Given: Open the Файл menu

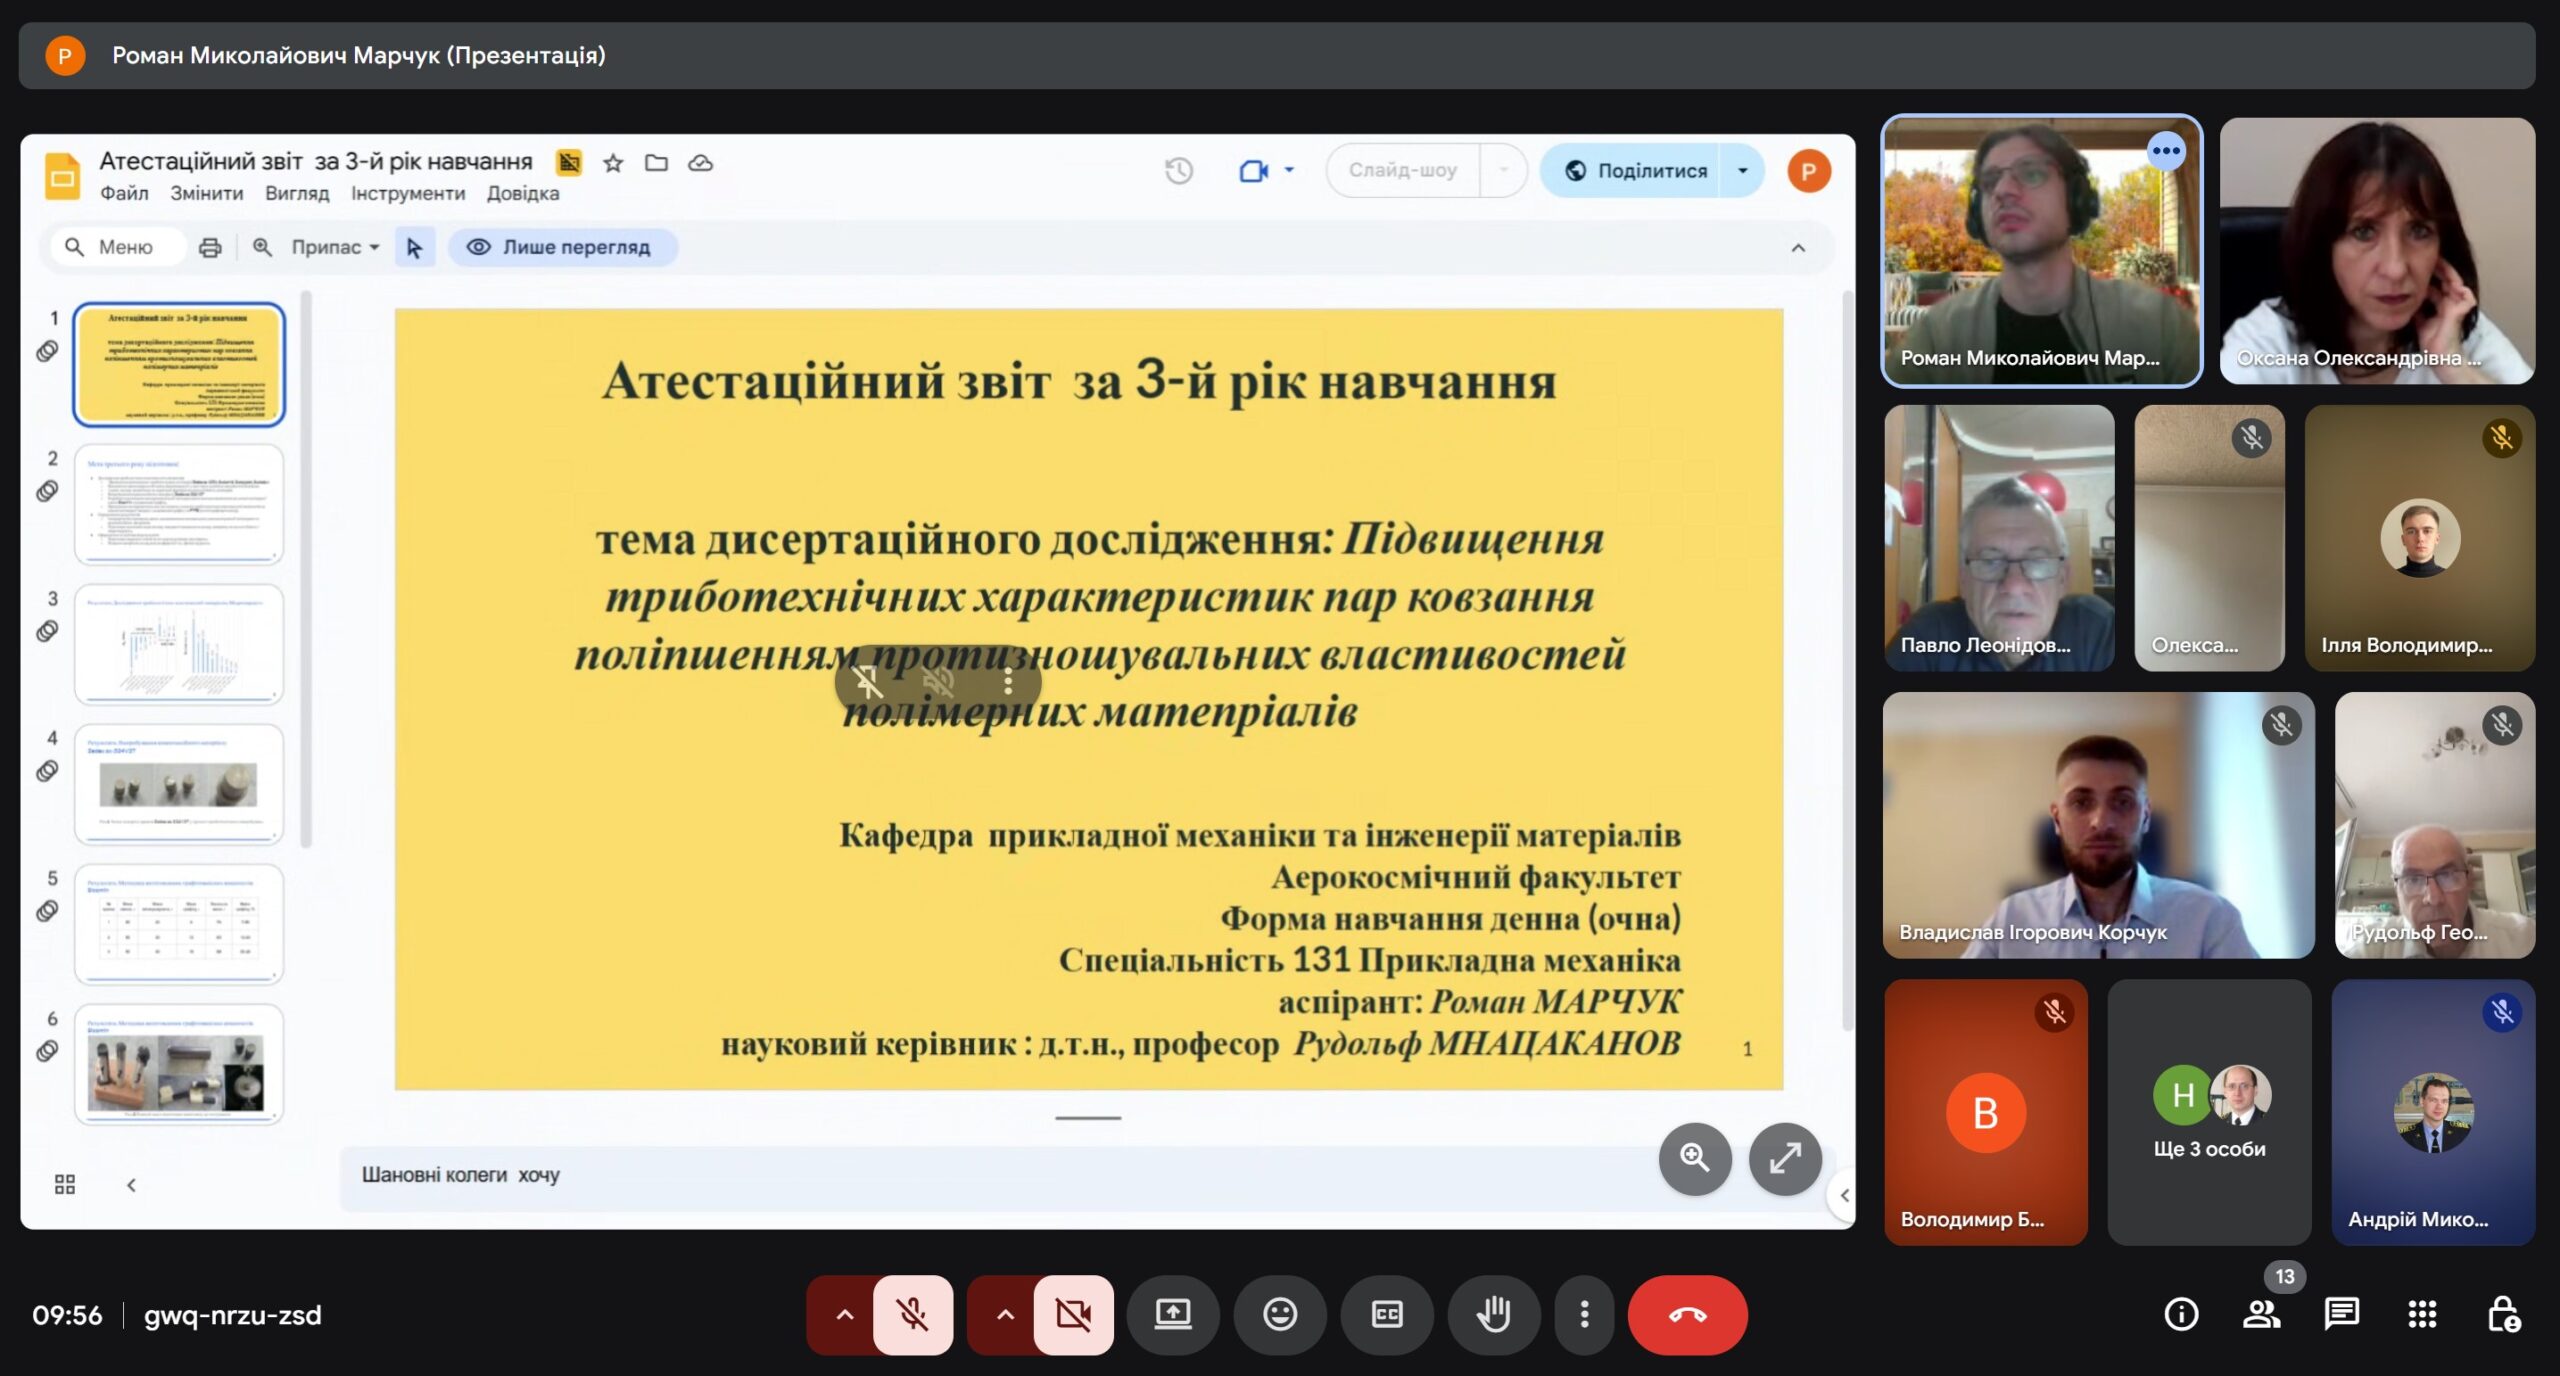Looking at the screenshot, I should pos(124,194).
